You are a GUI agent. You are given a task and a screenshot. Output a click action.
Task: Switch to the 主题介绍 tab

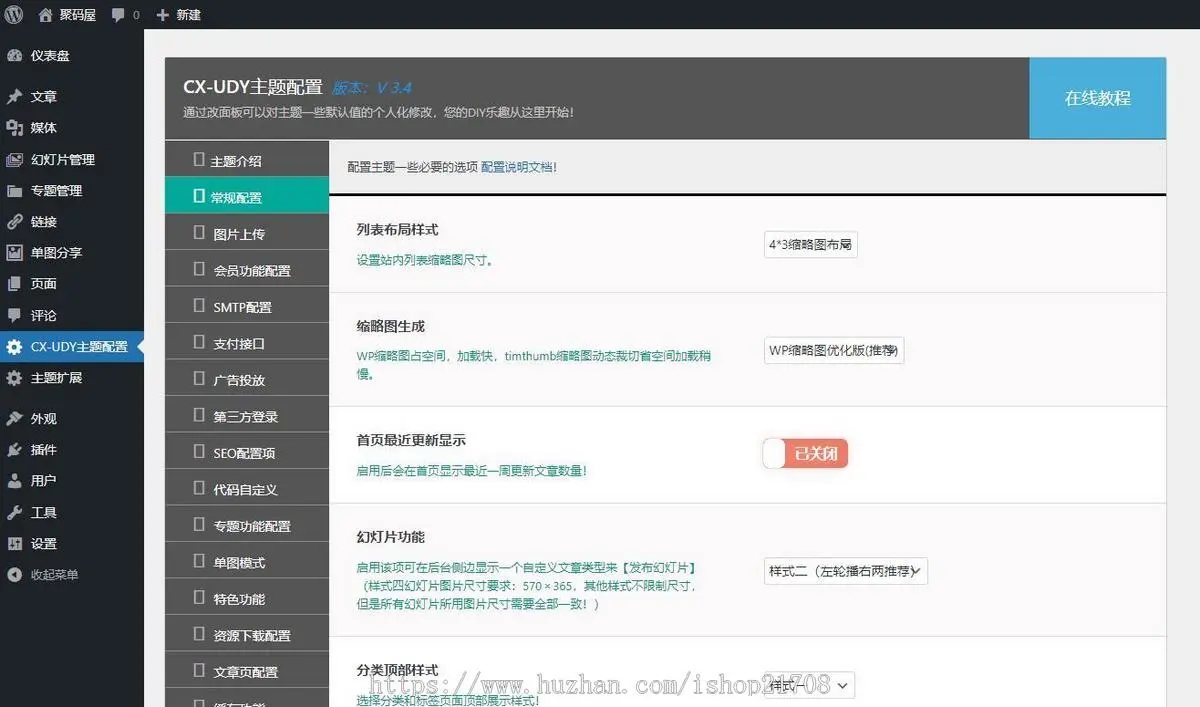click(247, 161)
